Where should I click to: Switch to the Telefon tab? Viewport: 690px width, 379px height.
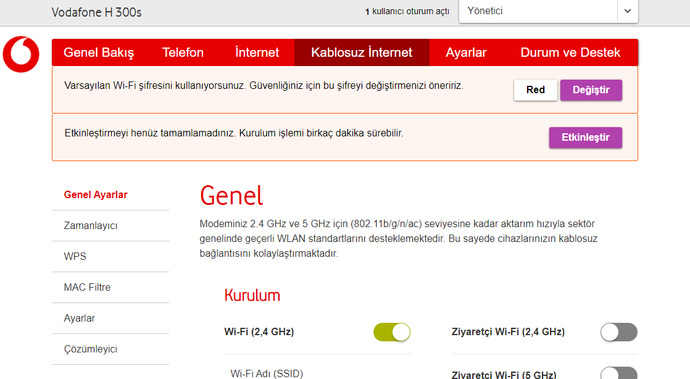click(x=183, y=52)
